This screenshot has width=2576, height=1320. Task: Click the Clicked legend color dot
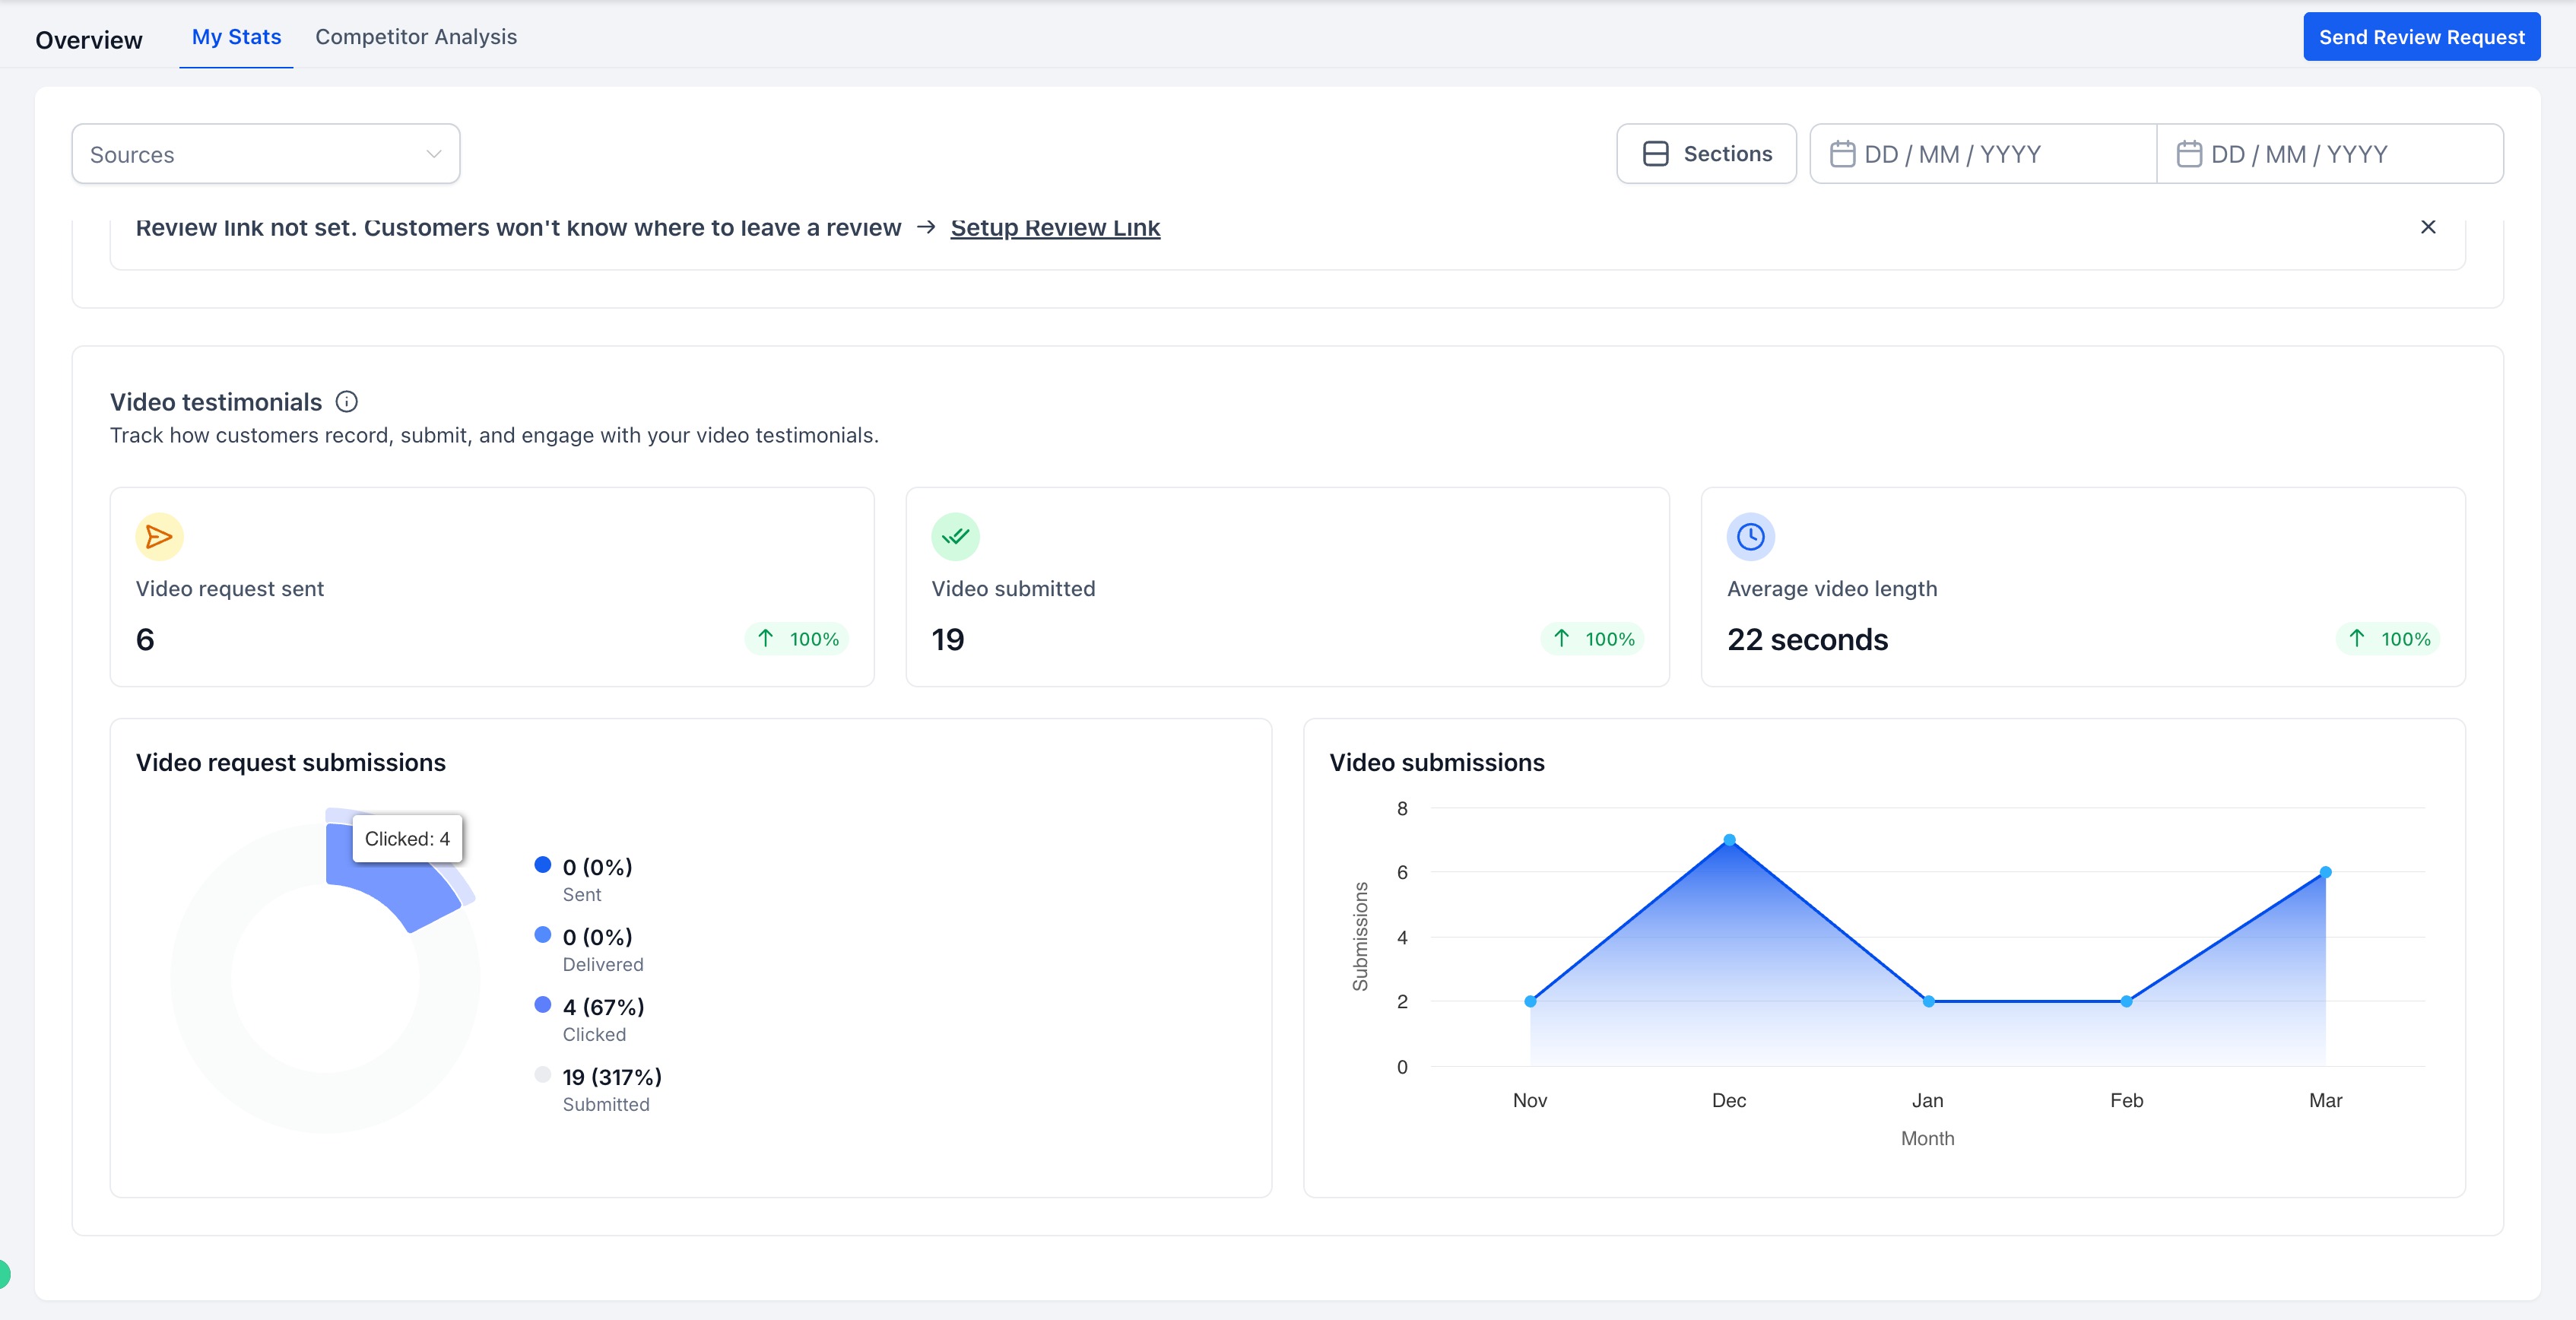(x=543, y=1005)
